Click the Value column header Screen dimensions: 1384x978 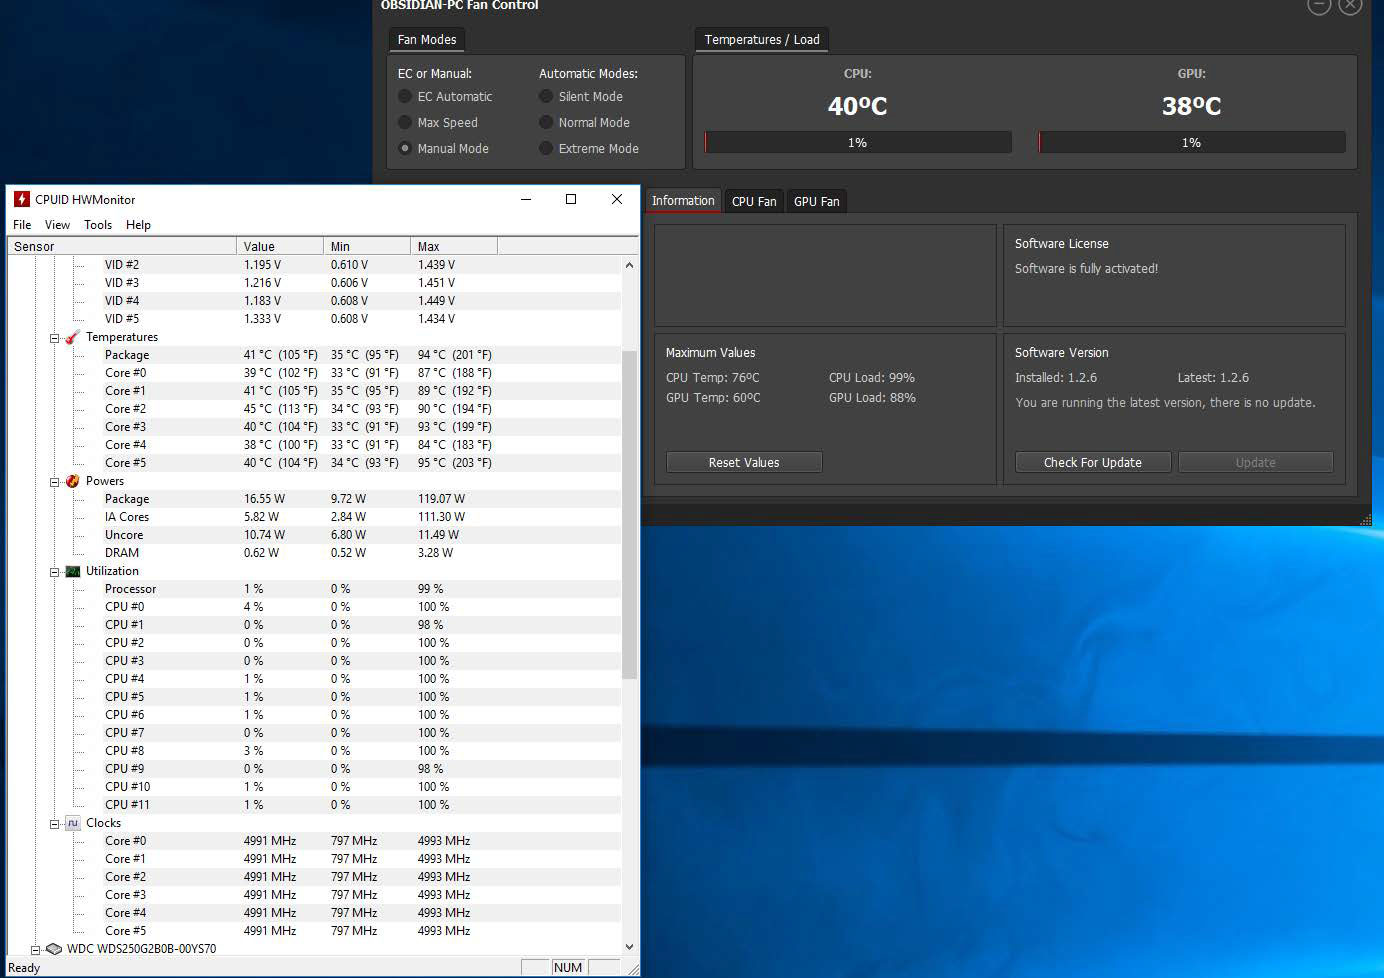[x=280, y=246]
